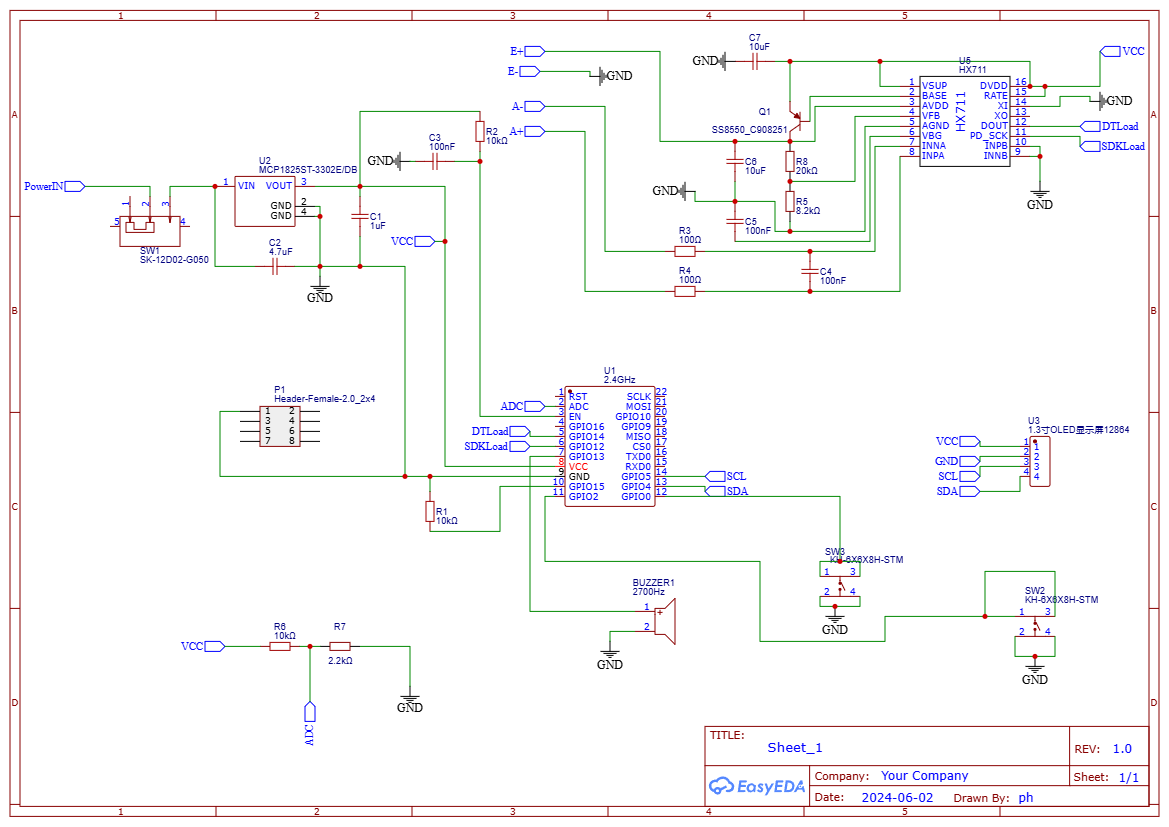Click capacitor C4 100nF
This screenshot has height=827, width=1169.
click(810, 271)
